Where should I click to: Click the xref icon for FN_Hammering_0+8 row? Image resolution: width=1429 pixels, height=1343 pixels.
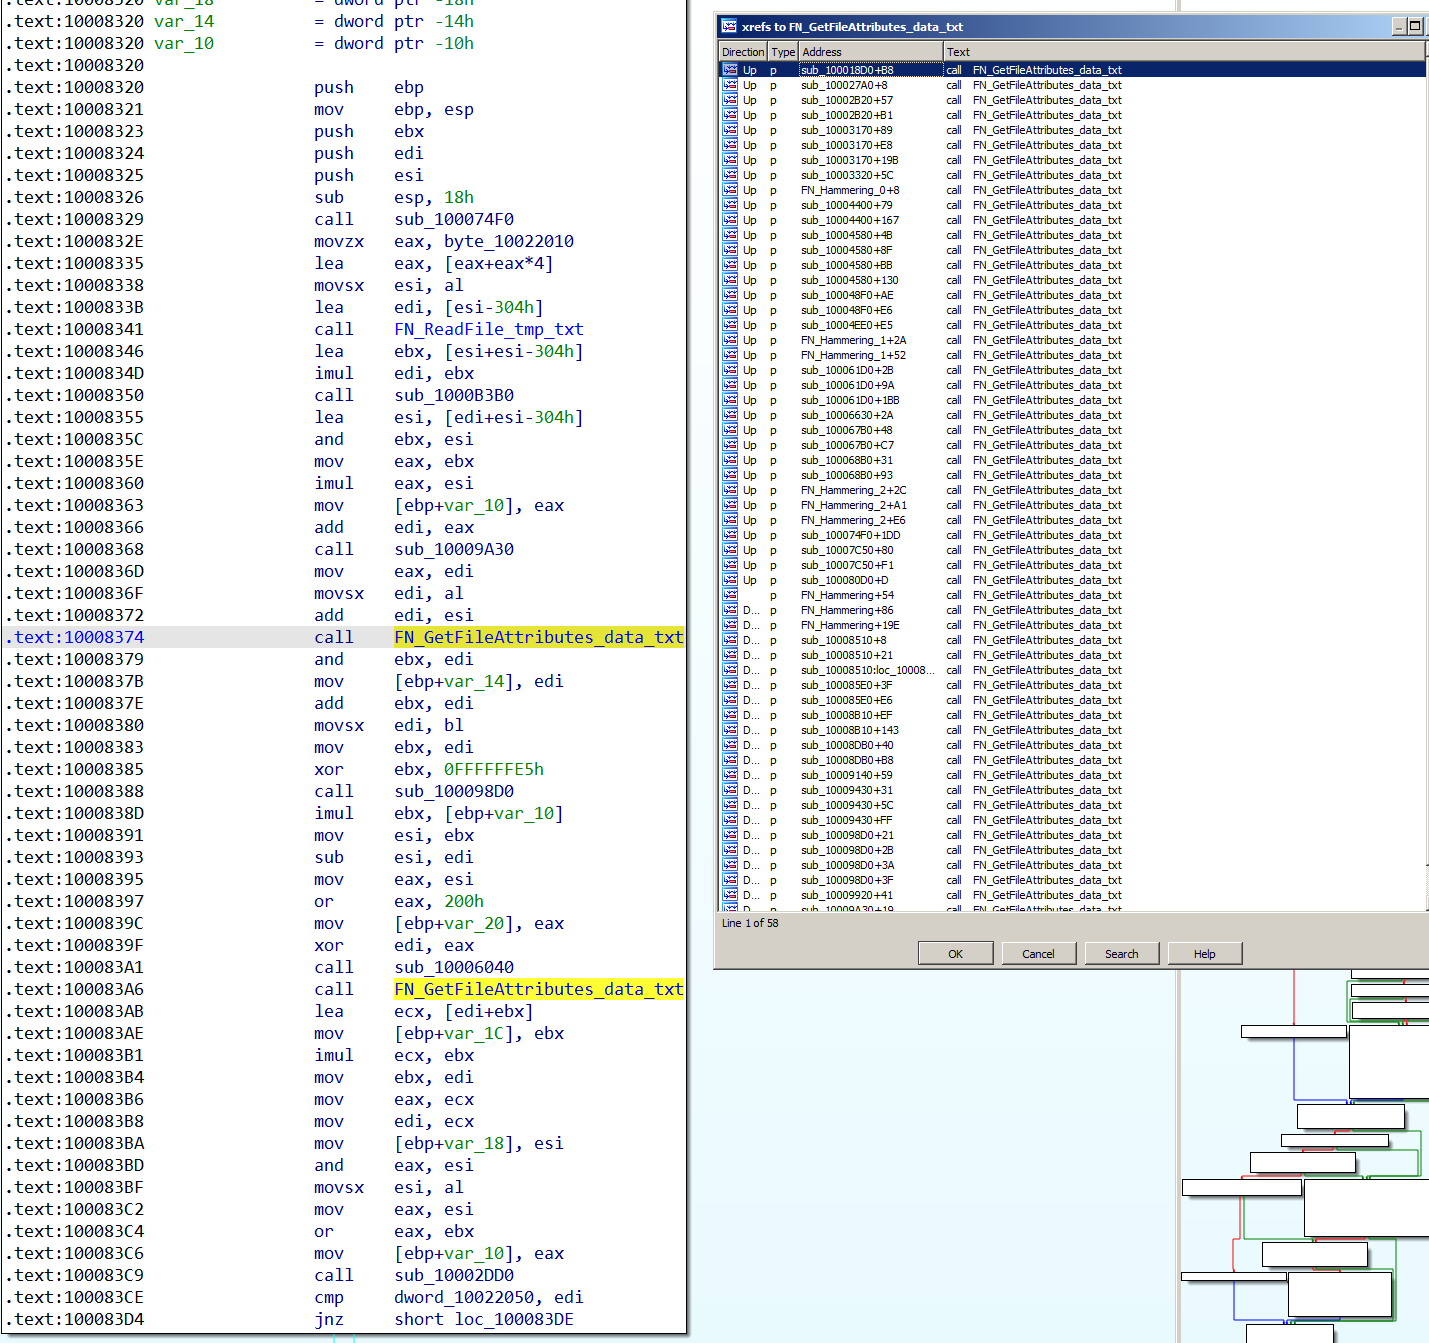pos(730,190)
